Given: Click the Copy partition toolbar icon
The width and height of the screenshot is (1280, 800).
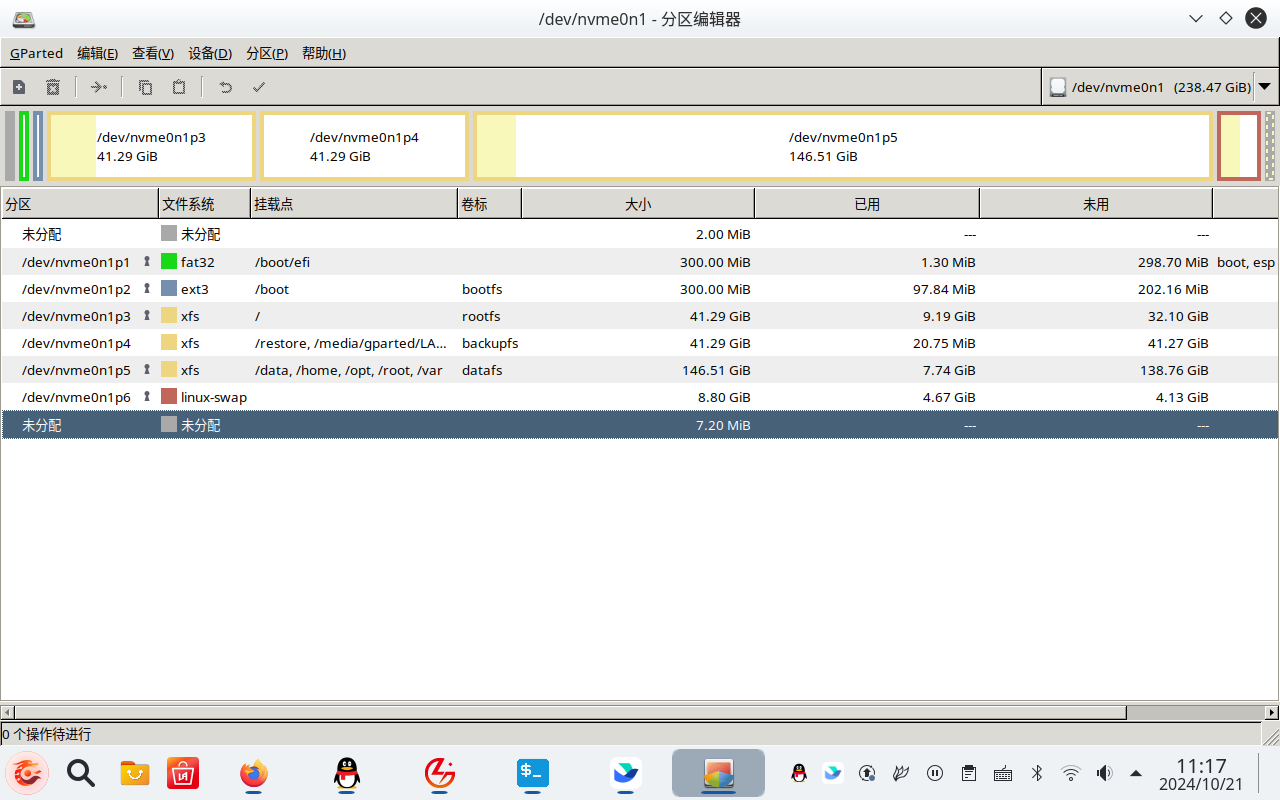Looking at the screenshot, I should coord(145,87).
